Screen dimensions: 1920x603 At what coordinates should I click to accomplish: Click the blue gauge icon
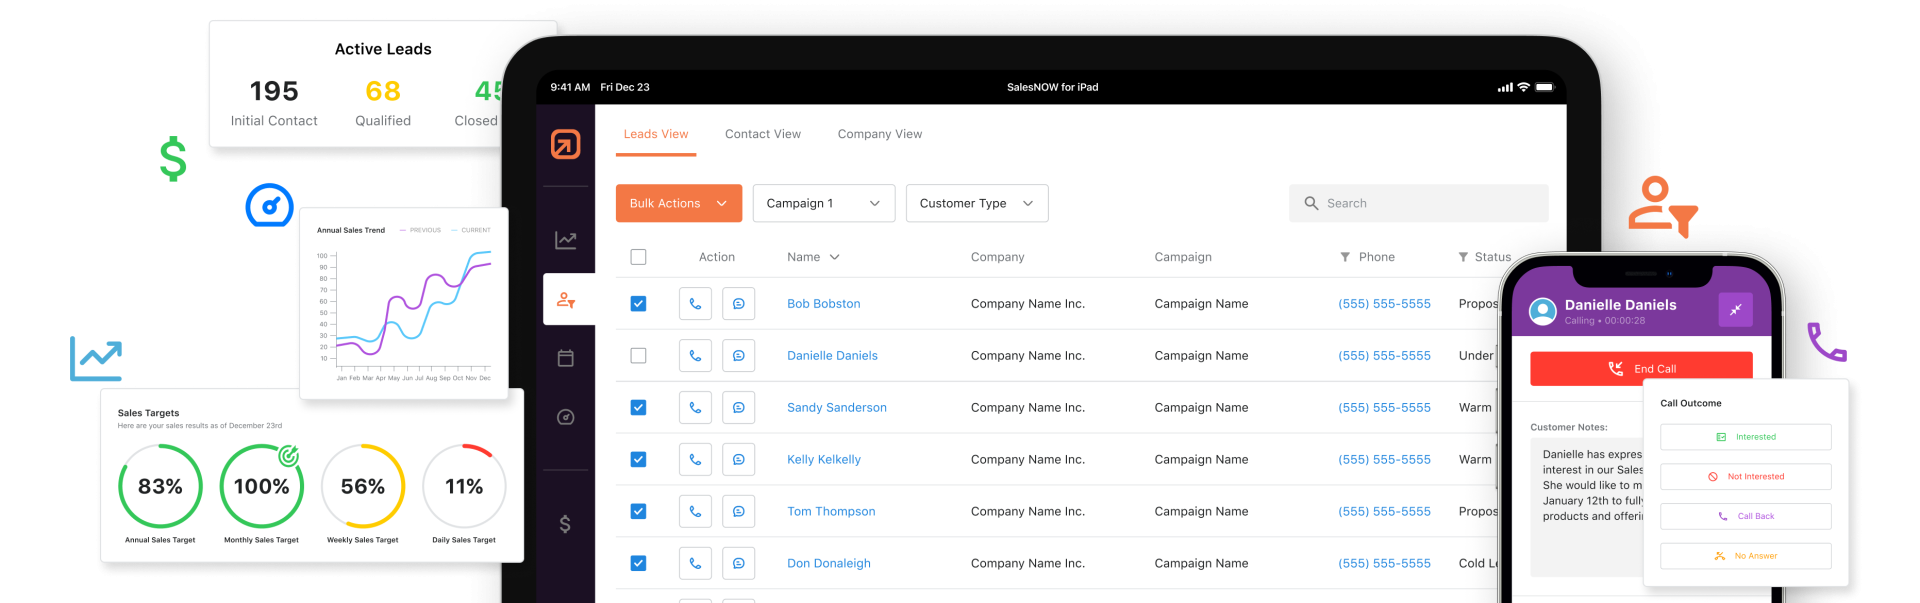click(270, 205)
